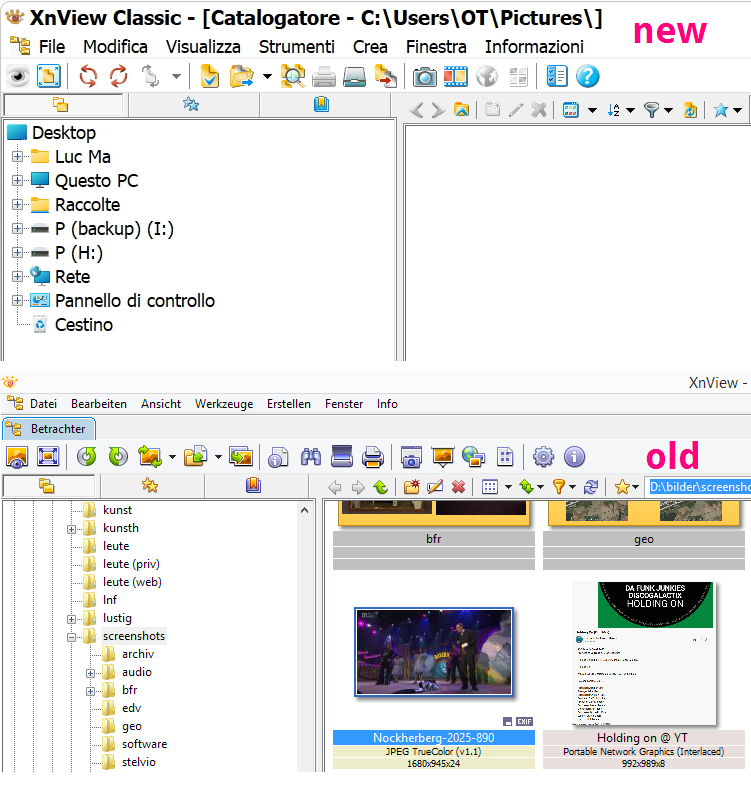
Task: Click fullscreen icon in Italian XnView Classic toolbar
Action: tap(49, 77)
